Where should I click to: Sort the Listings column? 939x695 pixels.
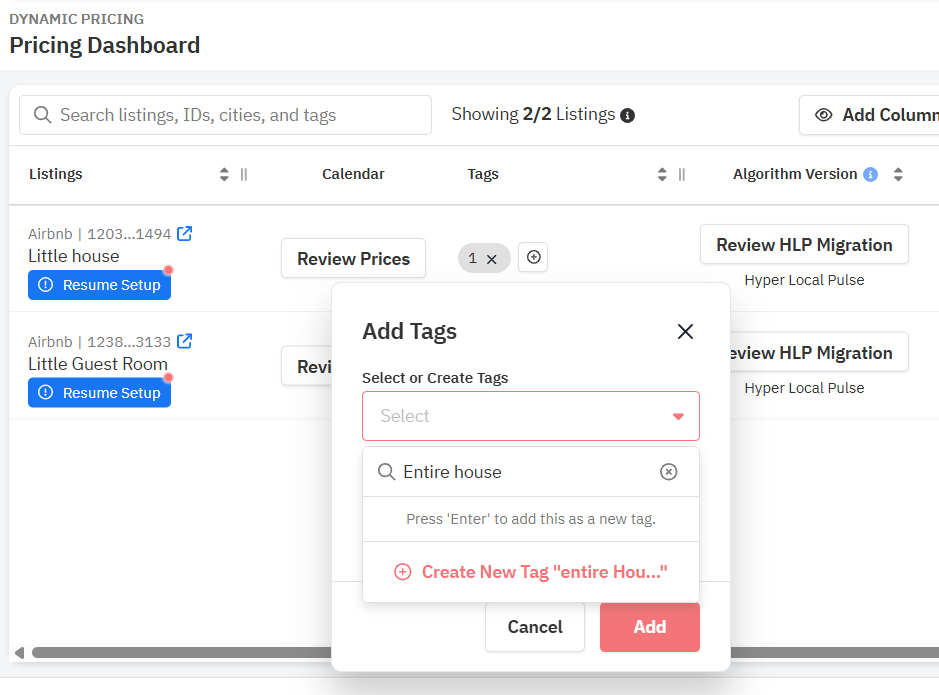tap(224, 174)
